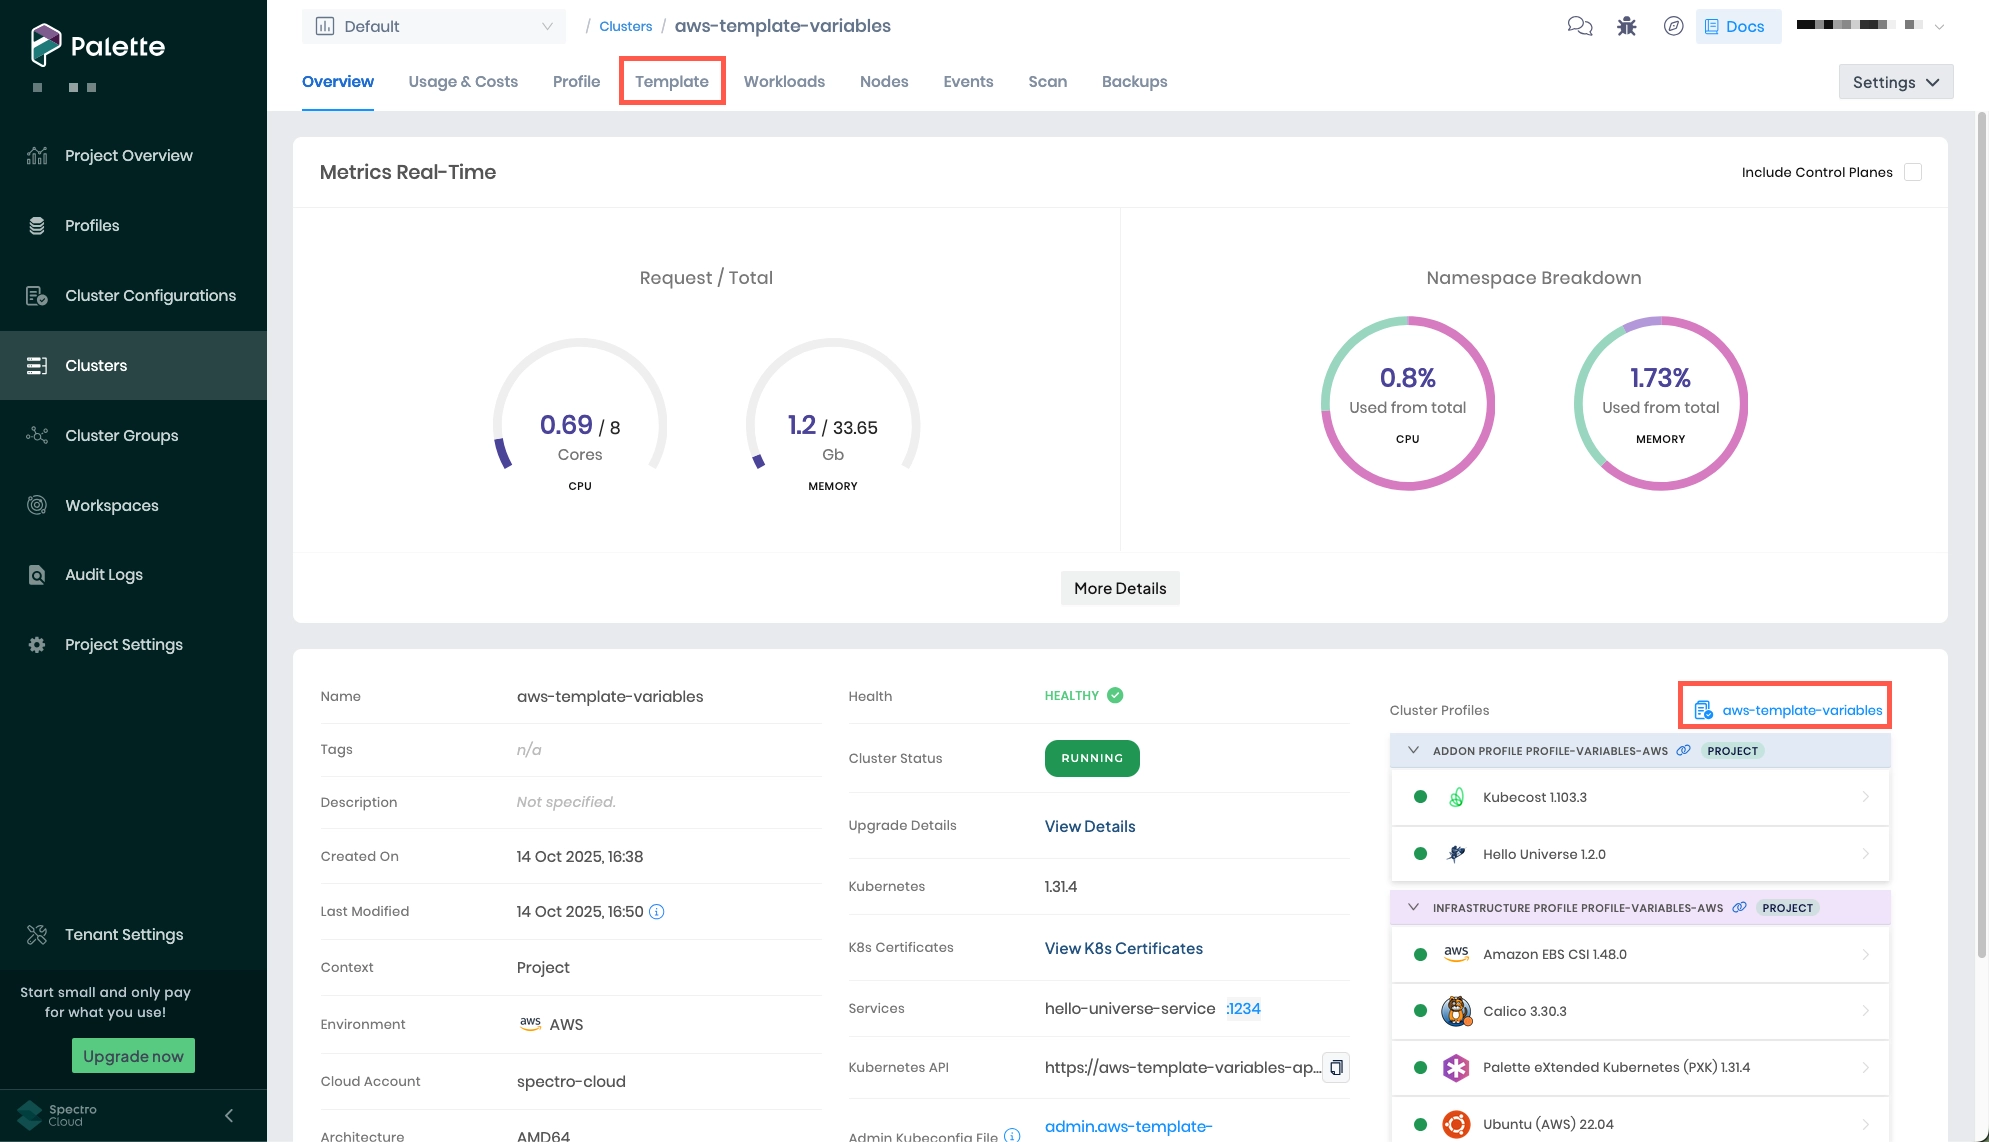
Task: Open Project Overview from the sidebar
Action: tap(128, 155)
